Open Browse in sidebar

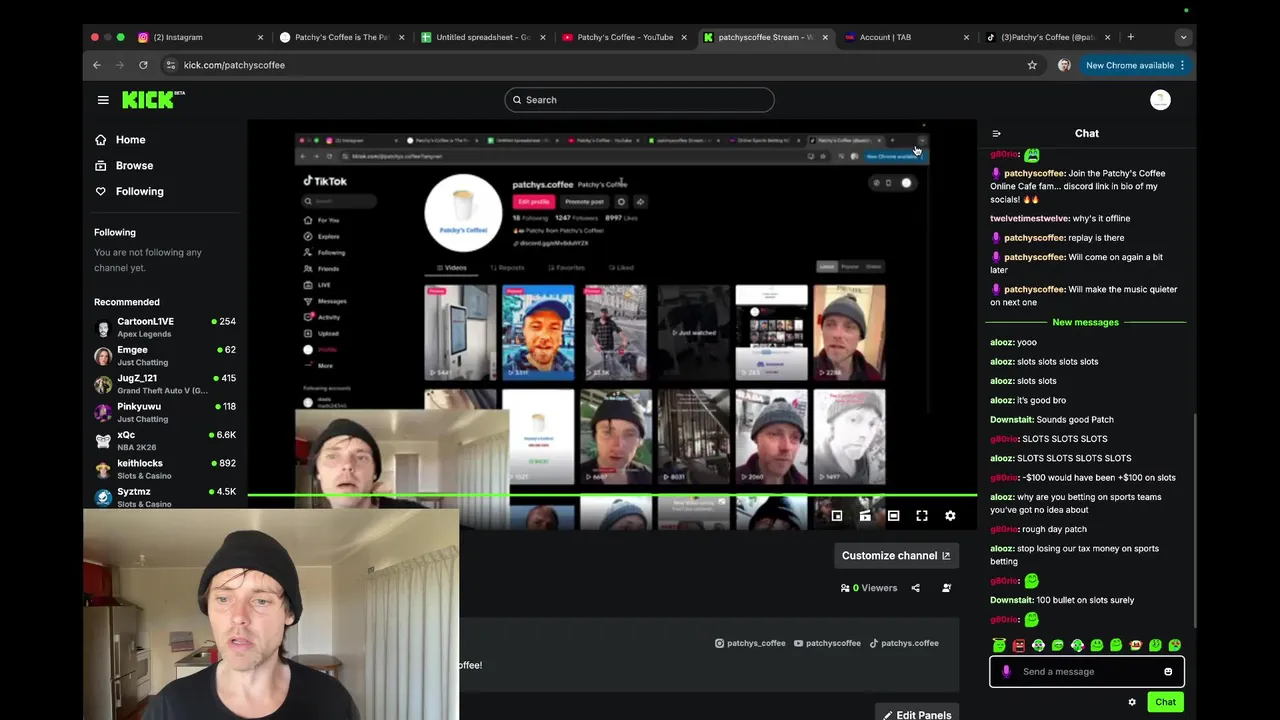(134, 166)
